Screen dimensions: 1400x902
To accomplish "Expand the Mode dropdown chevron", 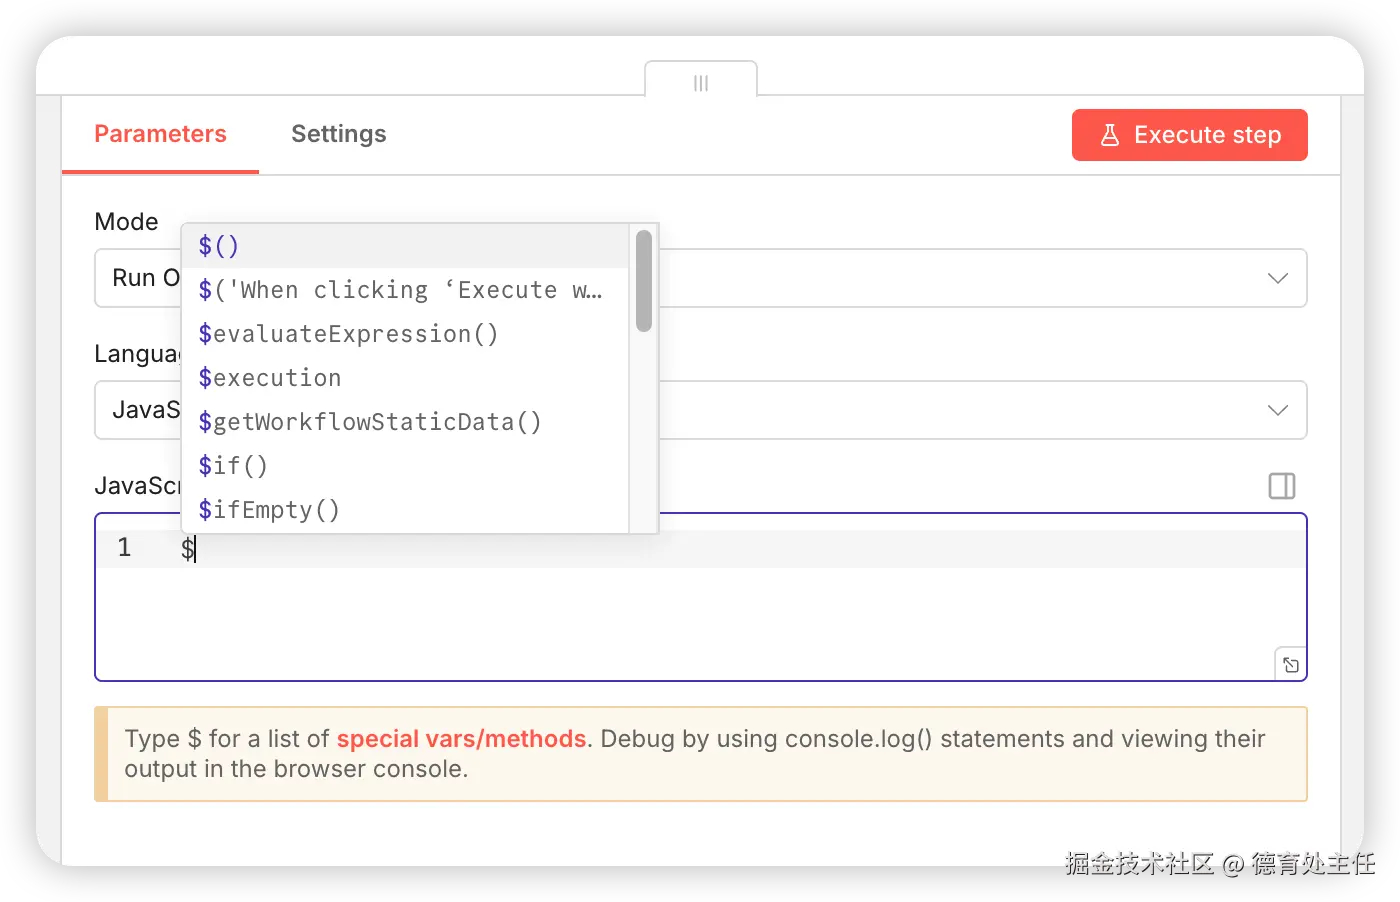I will (1277, 278).
